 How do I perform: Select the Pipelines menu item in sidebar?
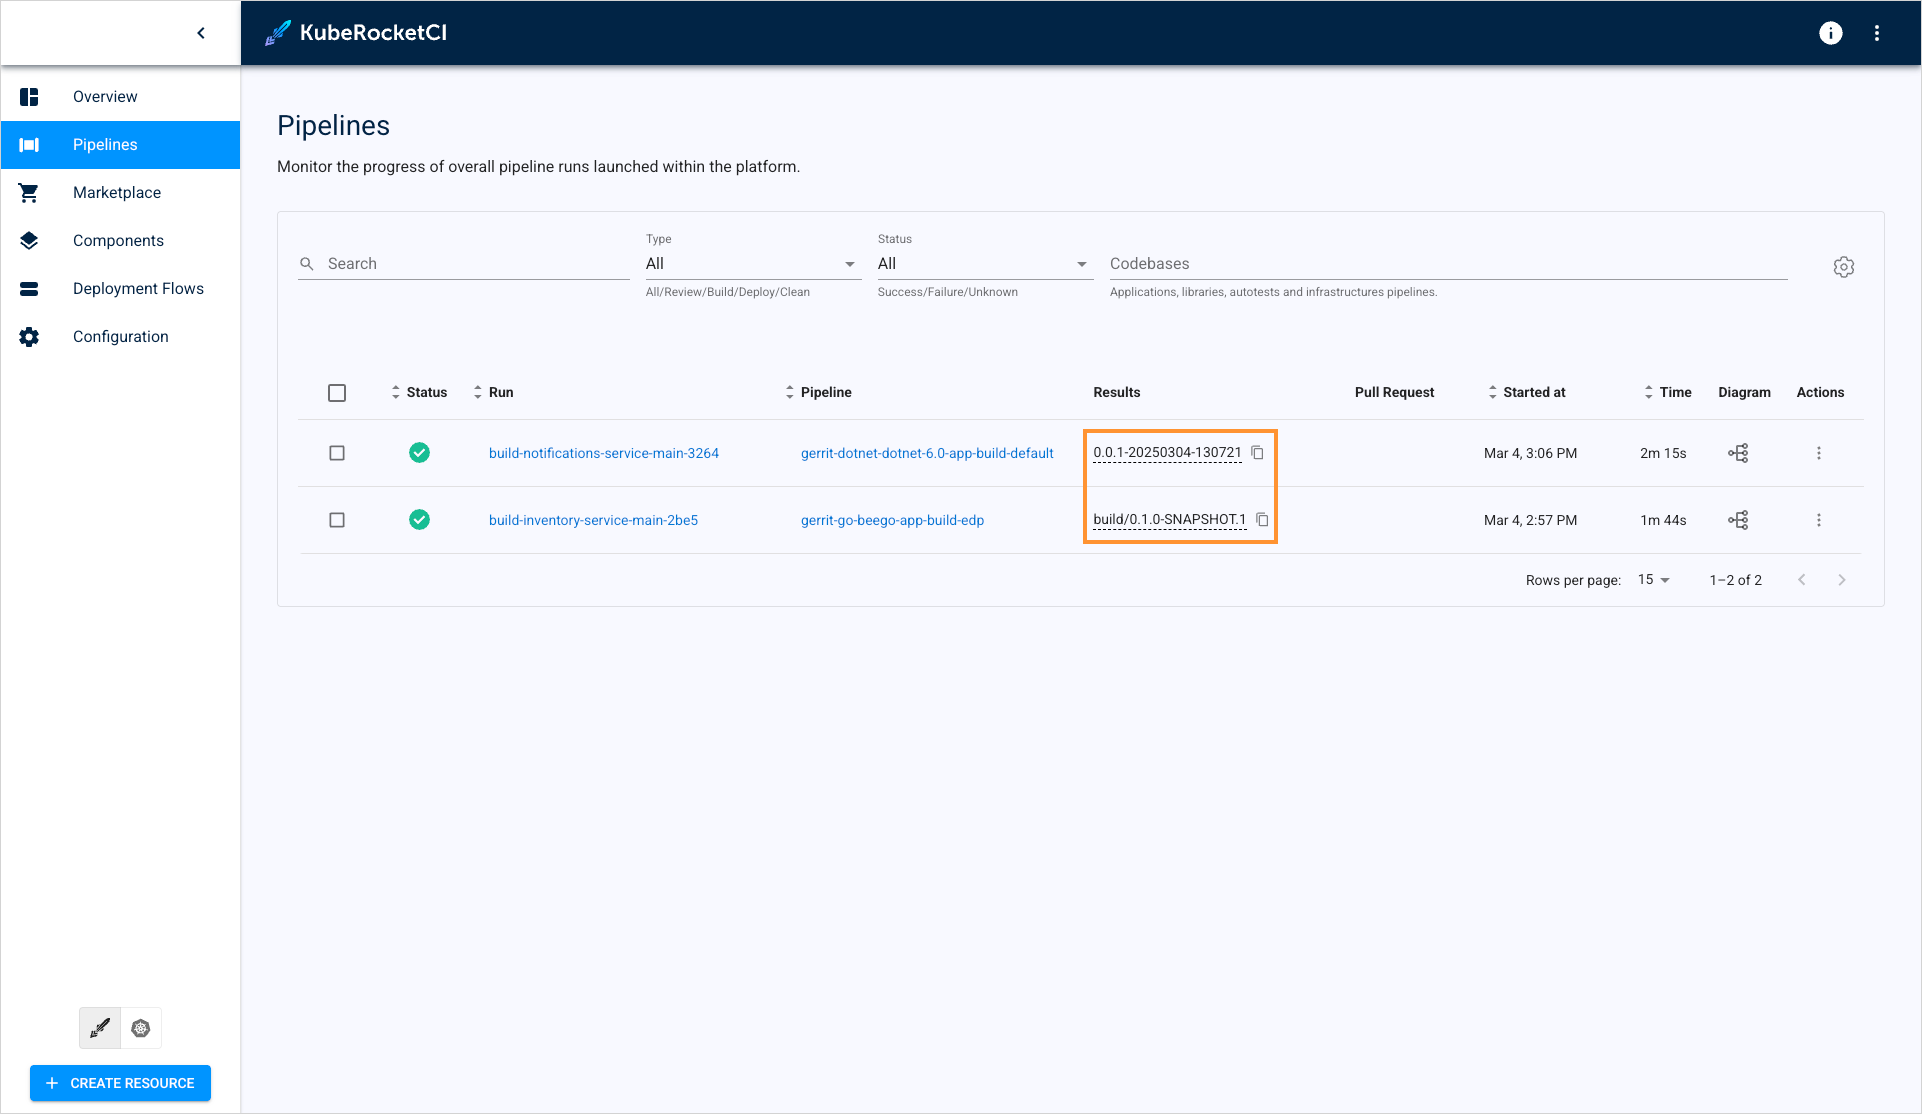coord(121,145)
